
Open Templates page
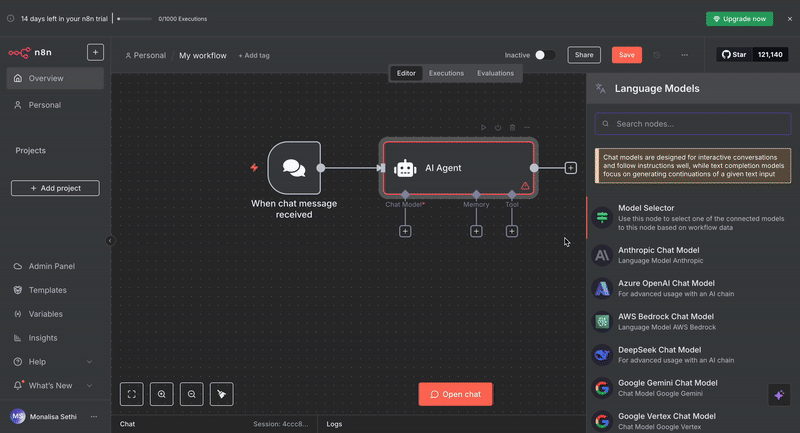pos(55,290)
